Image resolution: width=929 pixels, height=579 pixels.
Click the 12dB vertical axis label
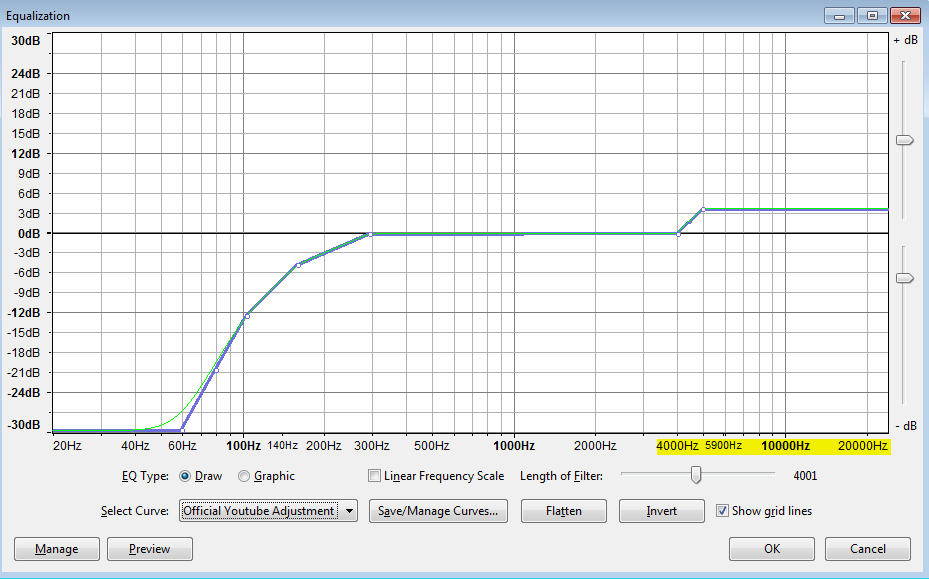(x=25, y=153)
